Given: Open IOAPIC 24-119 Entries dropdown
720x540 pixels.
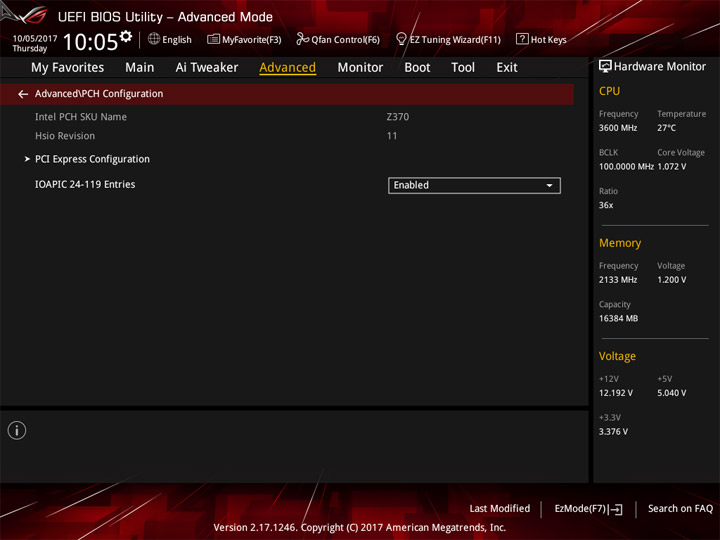Looking at the screenshot, I should click(x=474, y=186).
